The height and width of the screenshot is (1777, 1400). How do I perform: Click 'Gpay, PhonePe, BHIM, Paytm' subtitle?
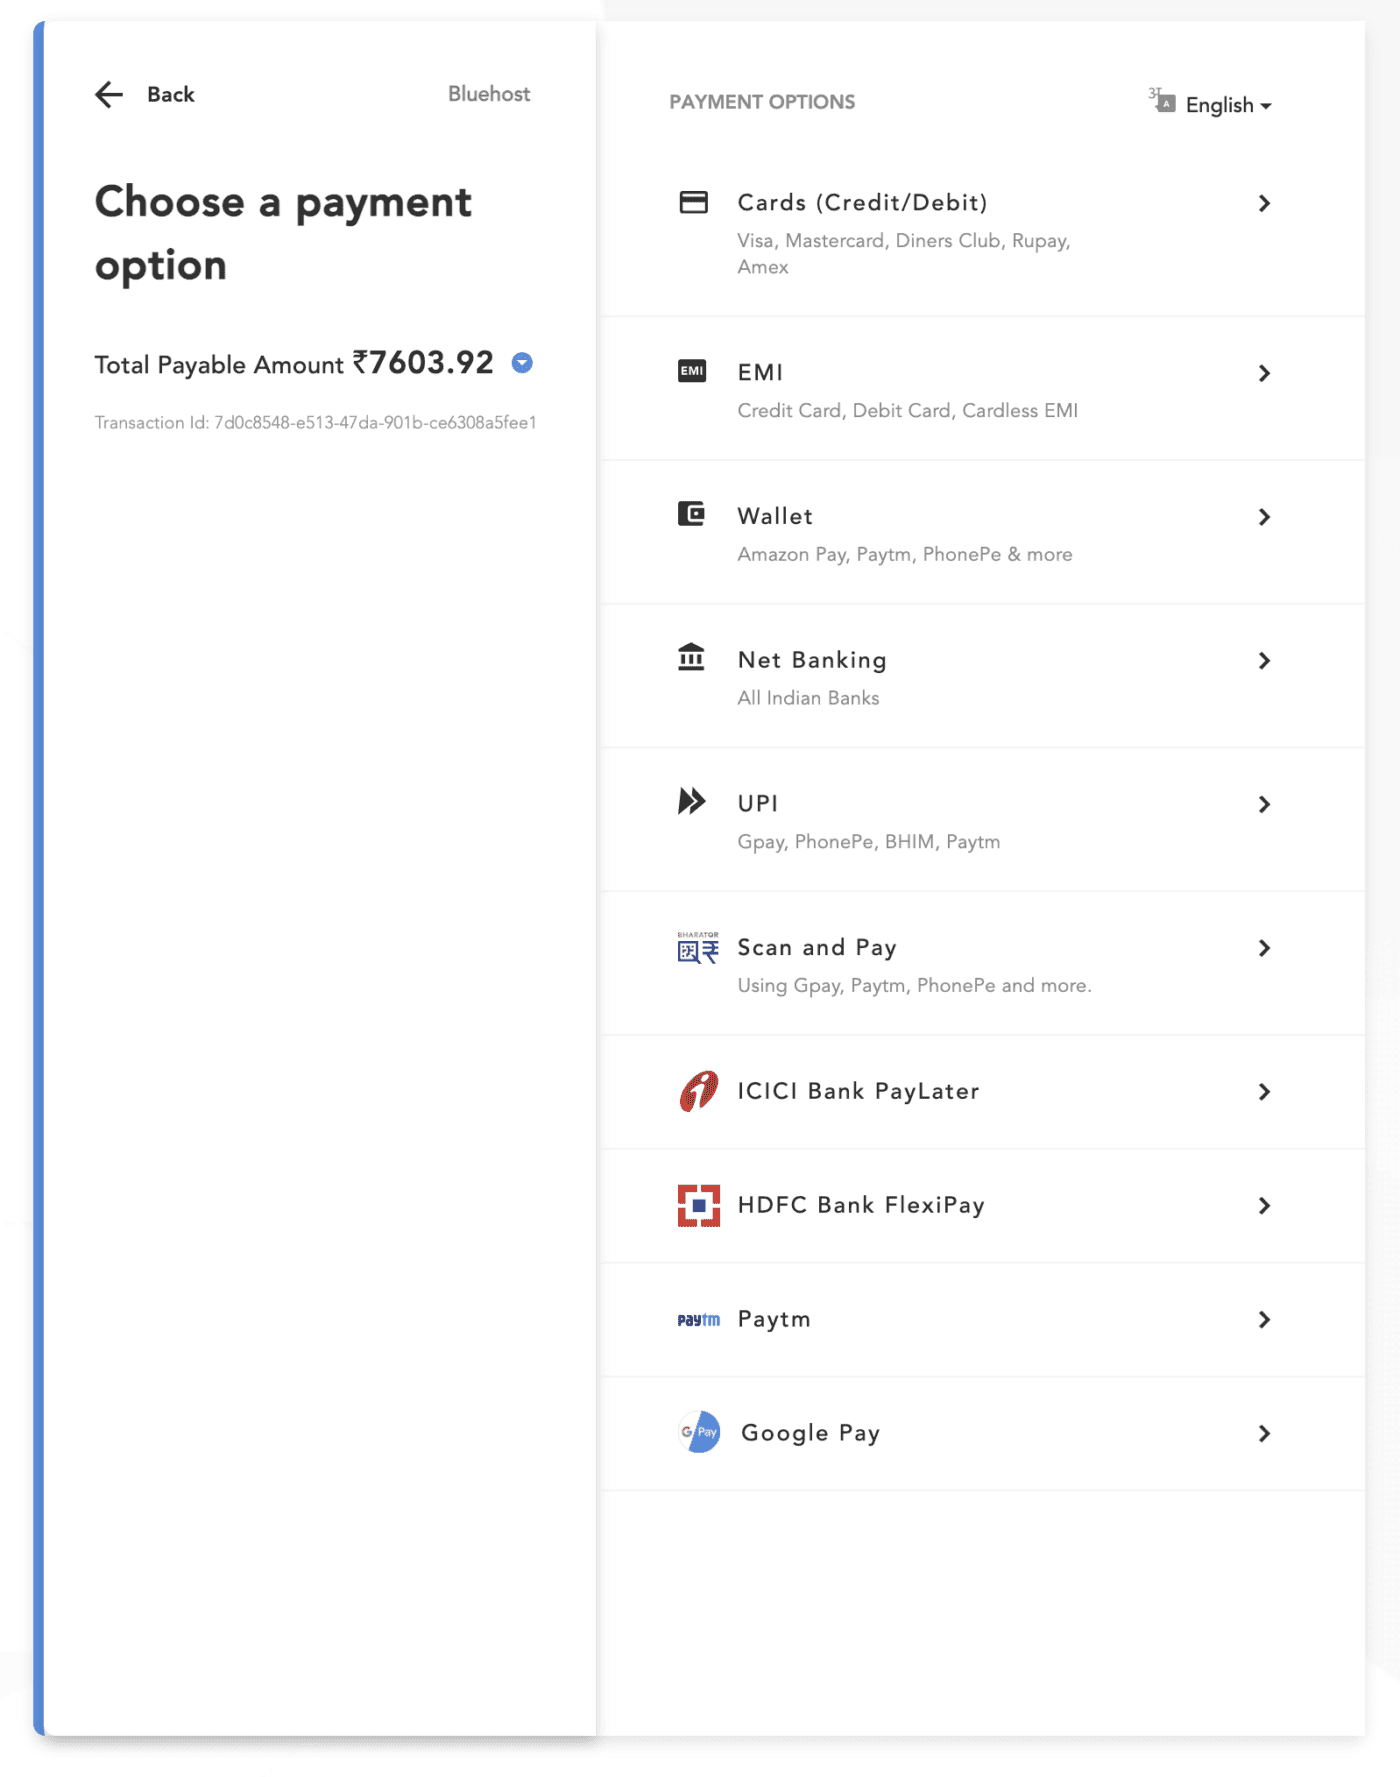tap(868, 842)
